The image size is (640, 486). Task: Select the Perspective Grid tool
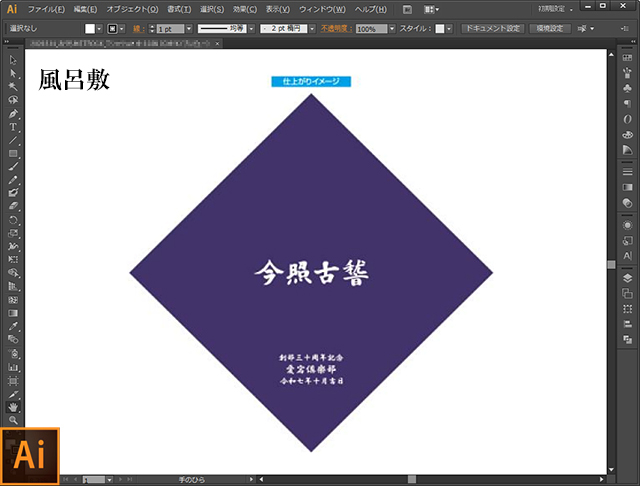pyautogui.click(x=13, y=286)
